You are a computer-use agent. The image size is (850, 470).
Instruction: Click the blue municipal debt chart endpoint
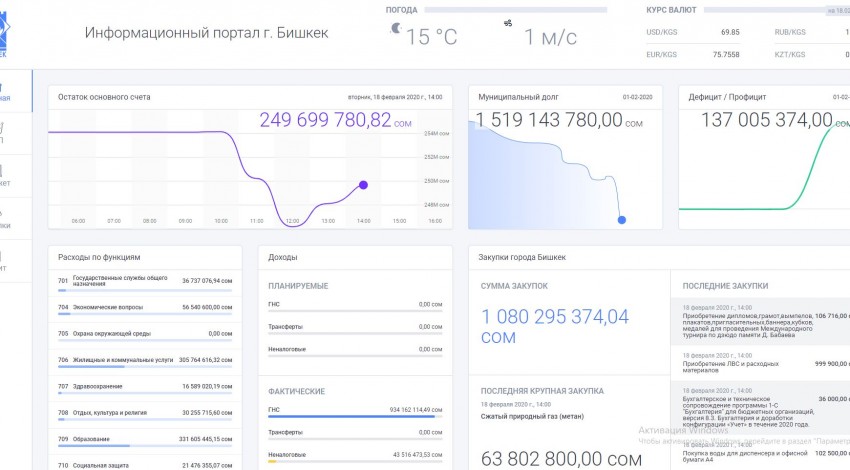pyautogui.click(x=621, y=220)
